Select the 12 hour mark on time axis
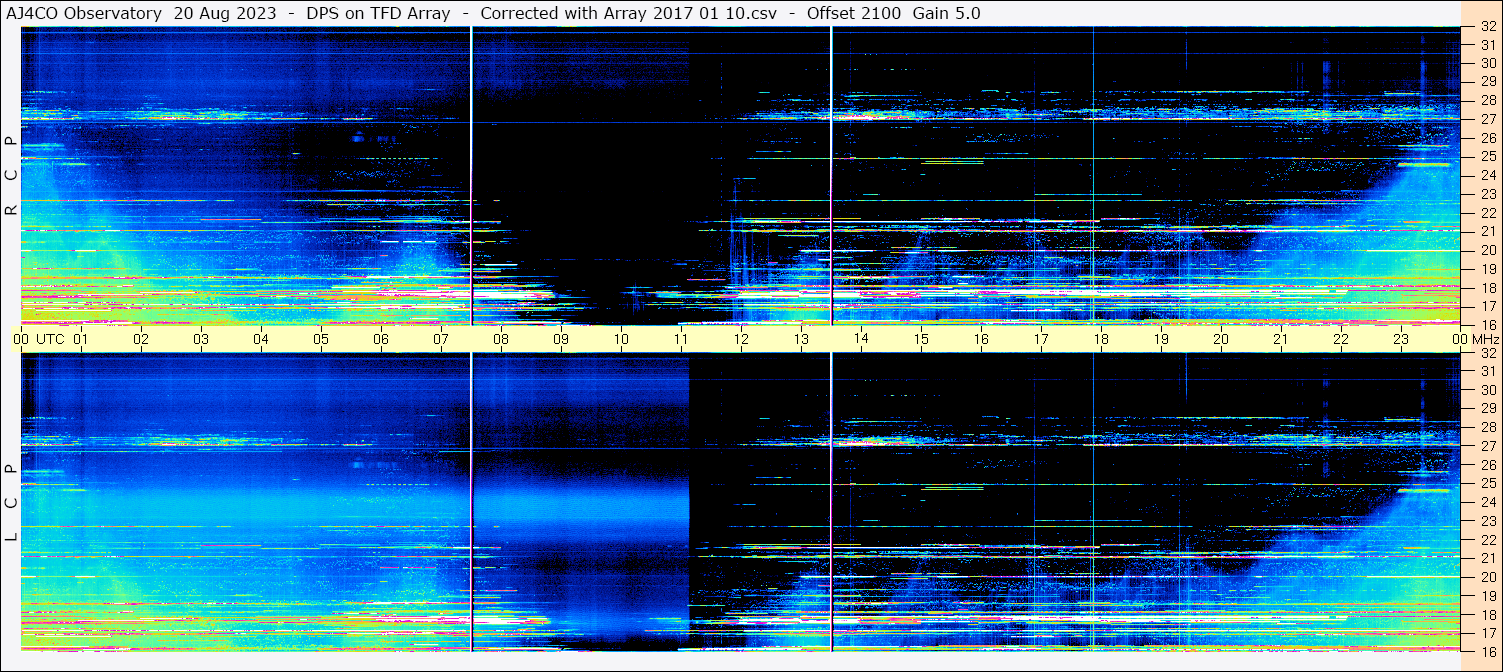Image resolution: width=1503 pixels, height=672 pixels. 741,339
